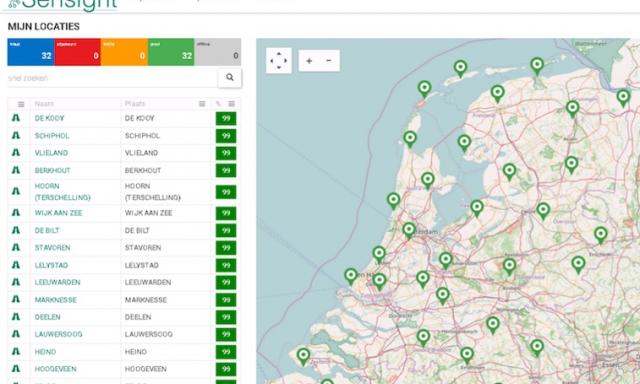Click the road icon in the DE KOOY row

[16, 118]
